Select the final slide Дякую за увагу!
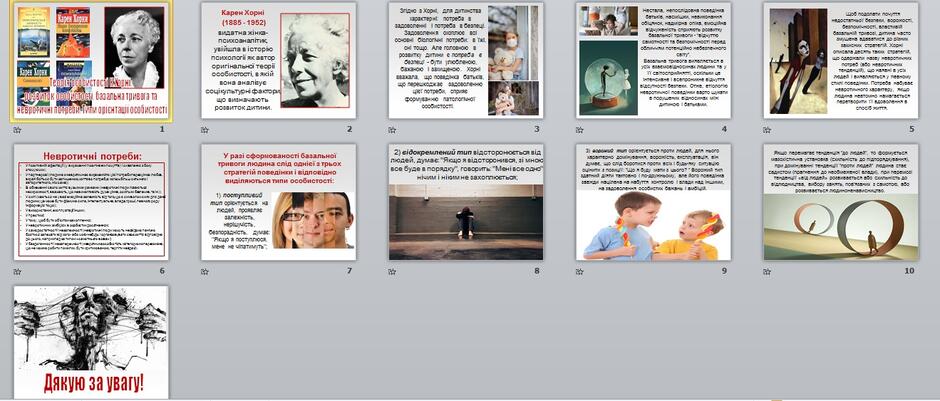 tap(91, 342)
